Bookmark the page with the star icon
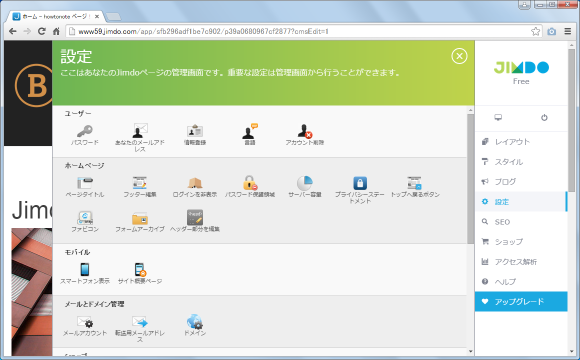 535,31
